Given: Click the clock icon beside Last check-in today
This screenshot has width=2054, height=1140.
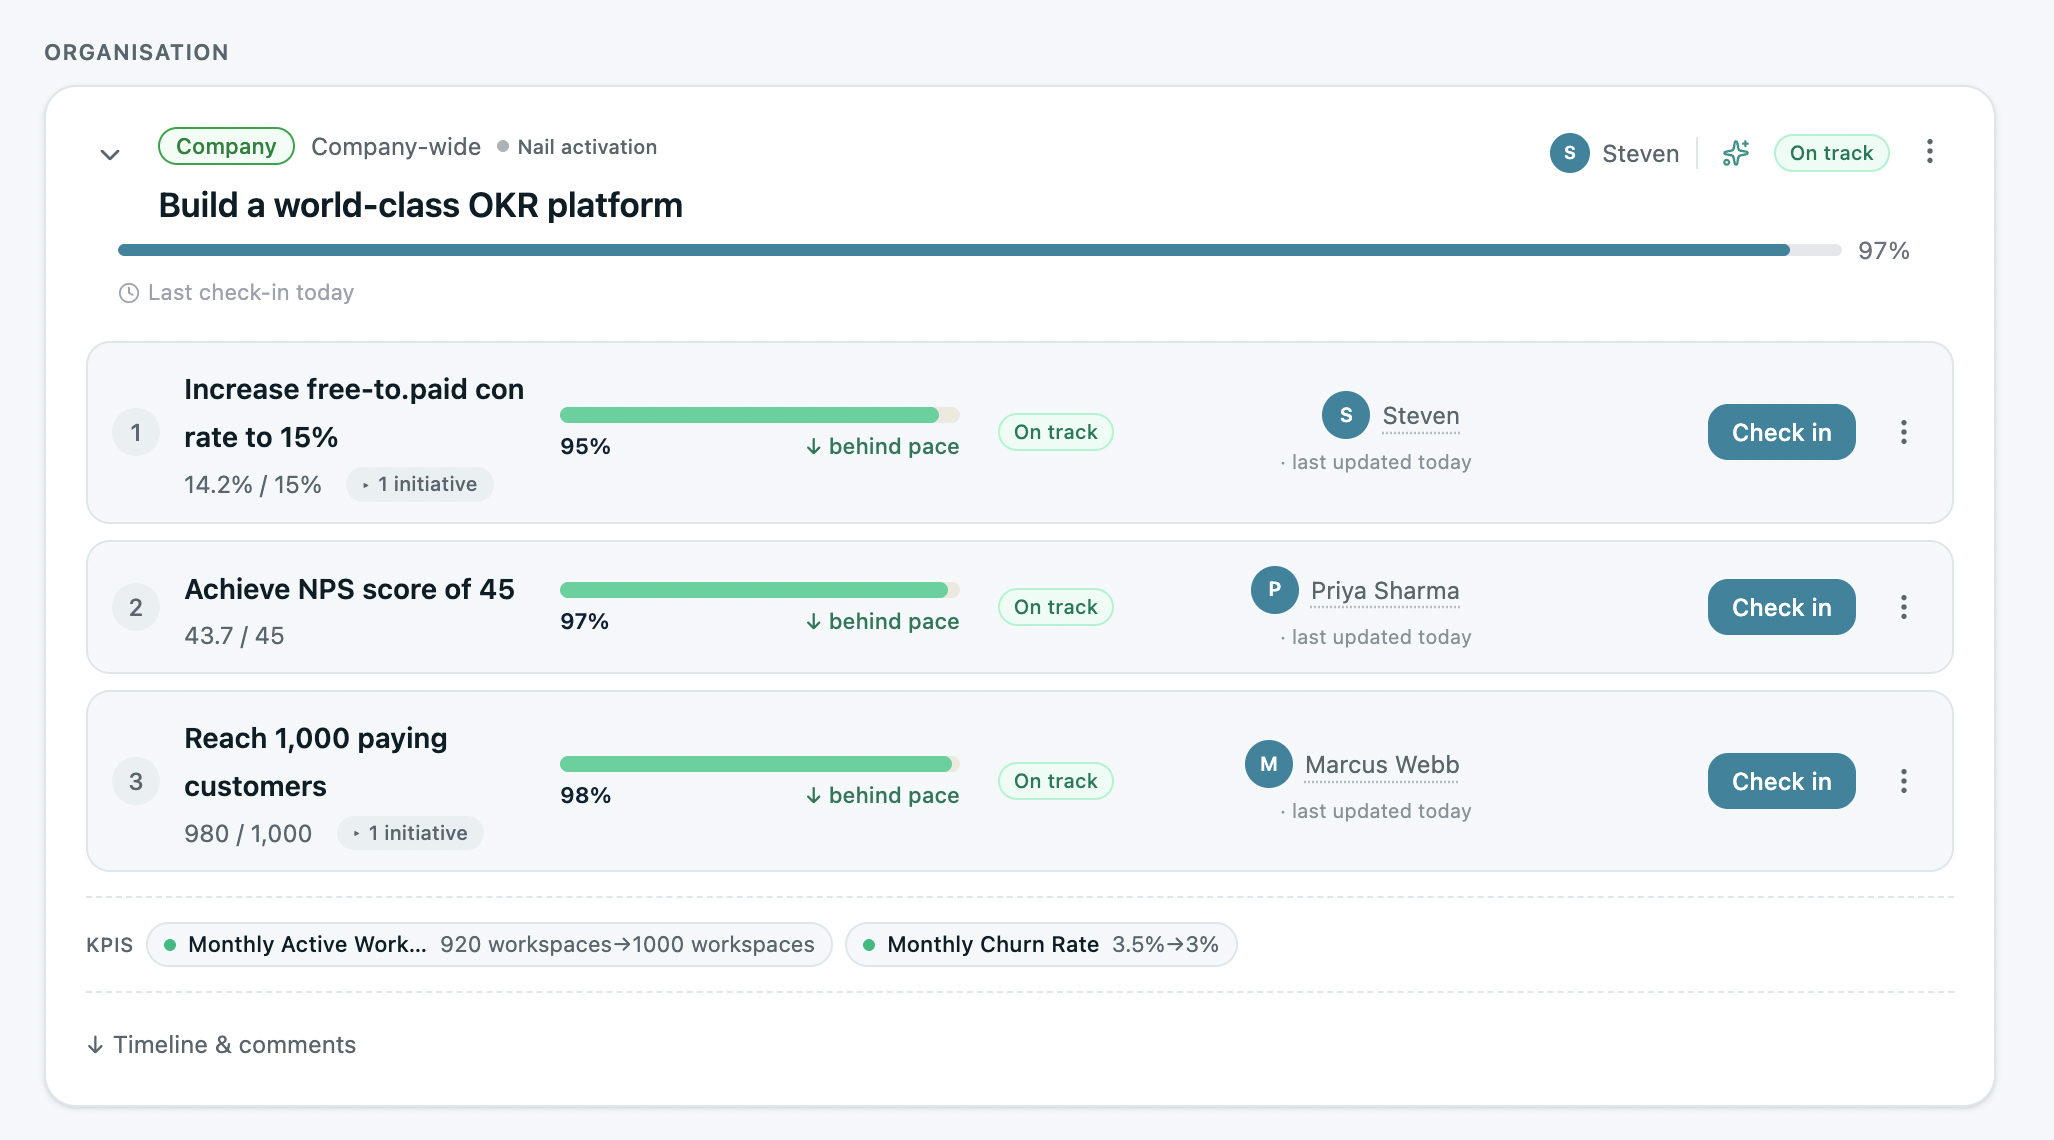Looking at the screenshot, I should pos(129,293).
